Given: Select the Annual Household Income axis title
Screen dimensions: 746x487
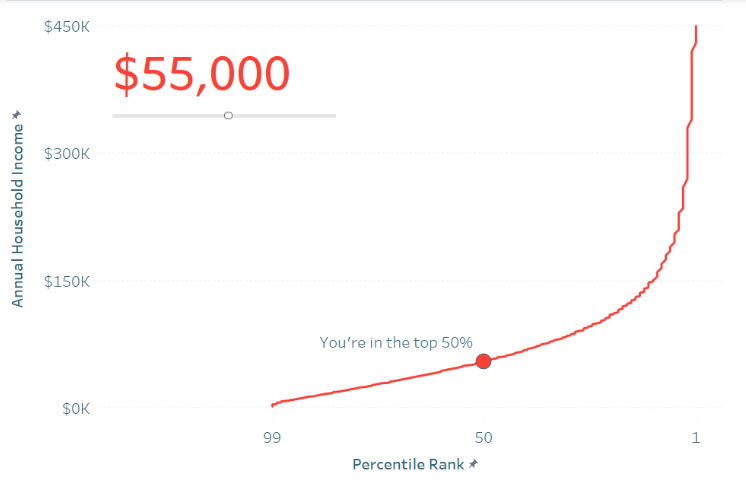Looking at the screenshot, I should coord(17,215).
